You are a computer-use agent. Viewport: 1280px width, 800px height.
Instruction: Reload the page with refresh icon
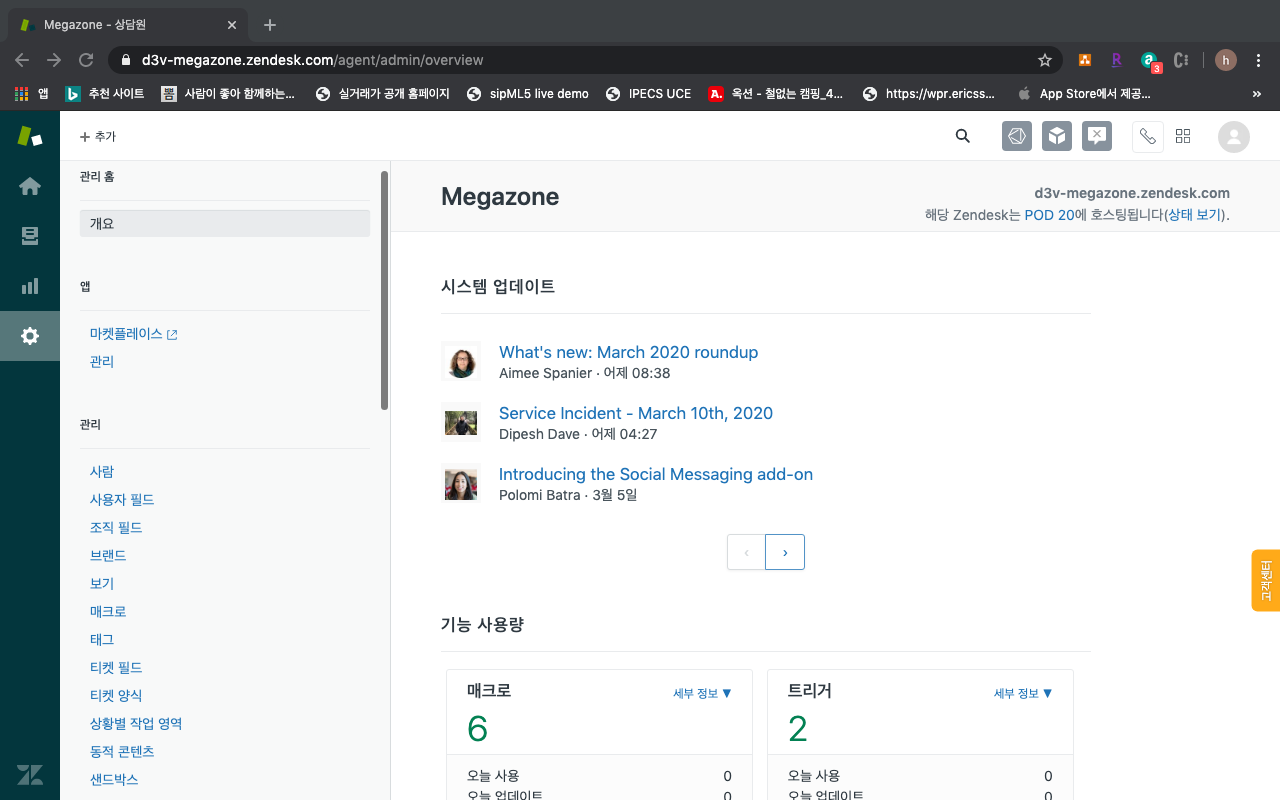click(86, 60)
